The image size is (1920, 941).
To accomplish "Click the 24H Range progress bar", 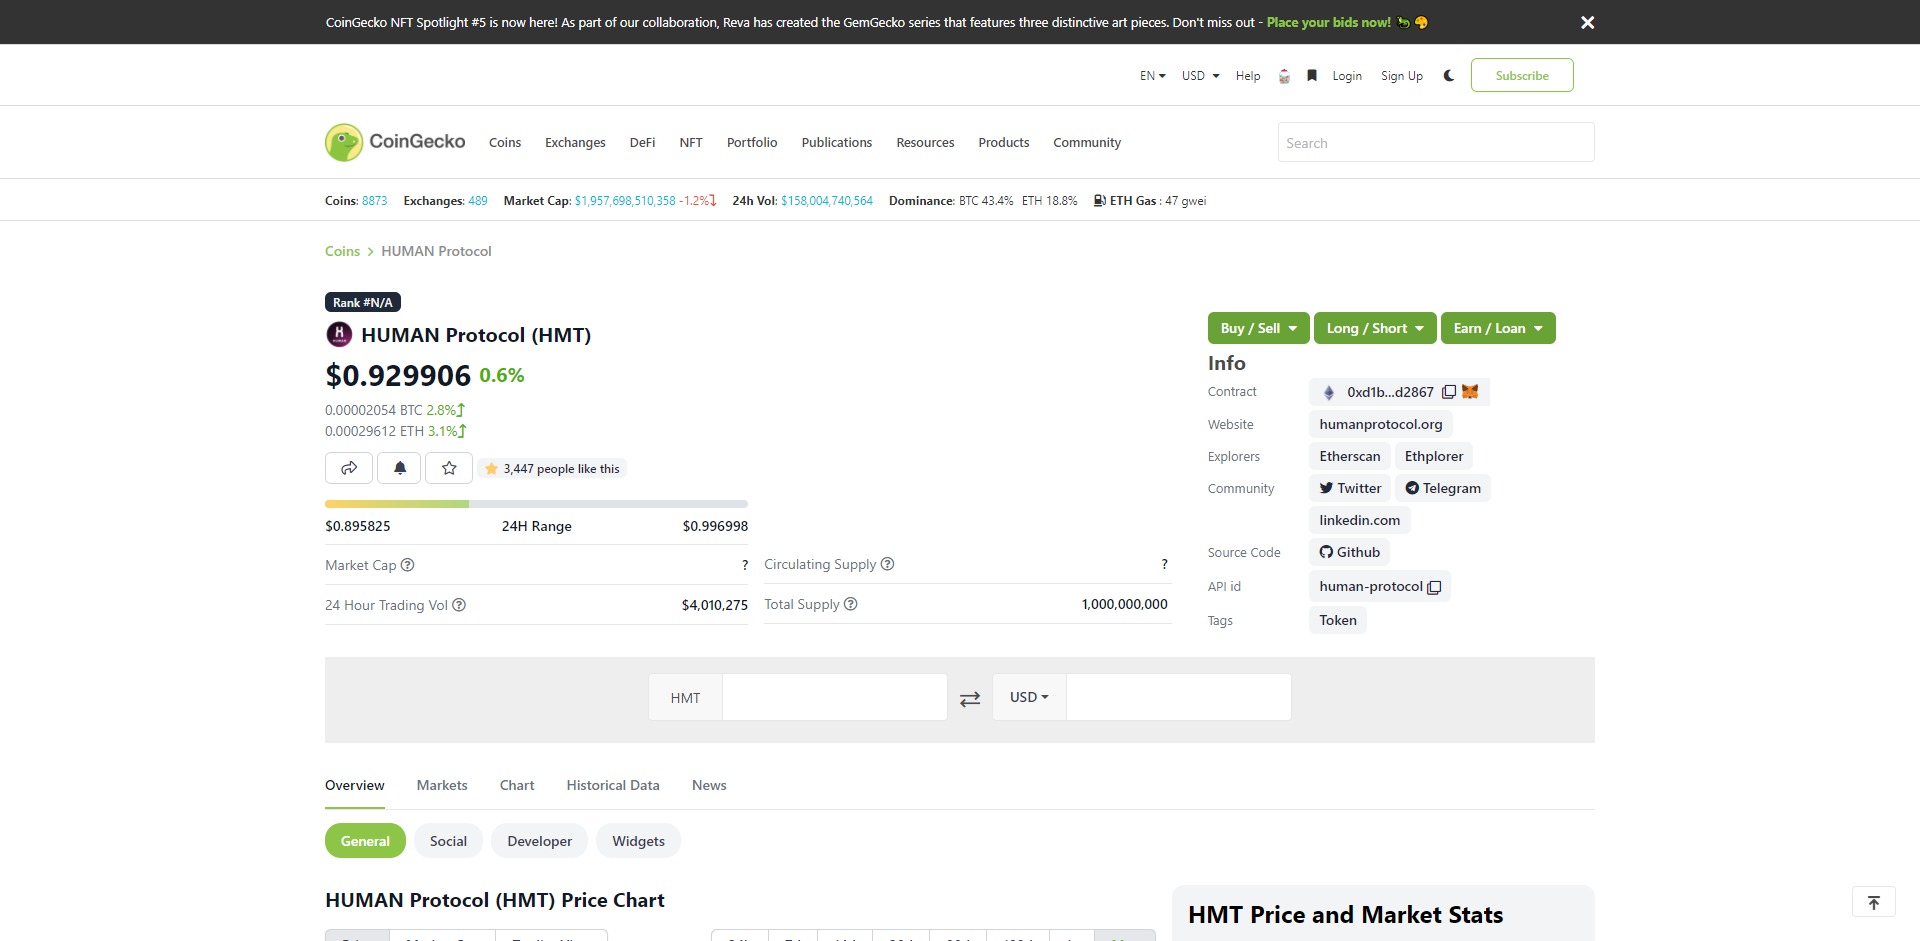I will [536, 504].
